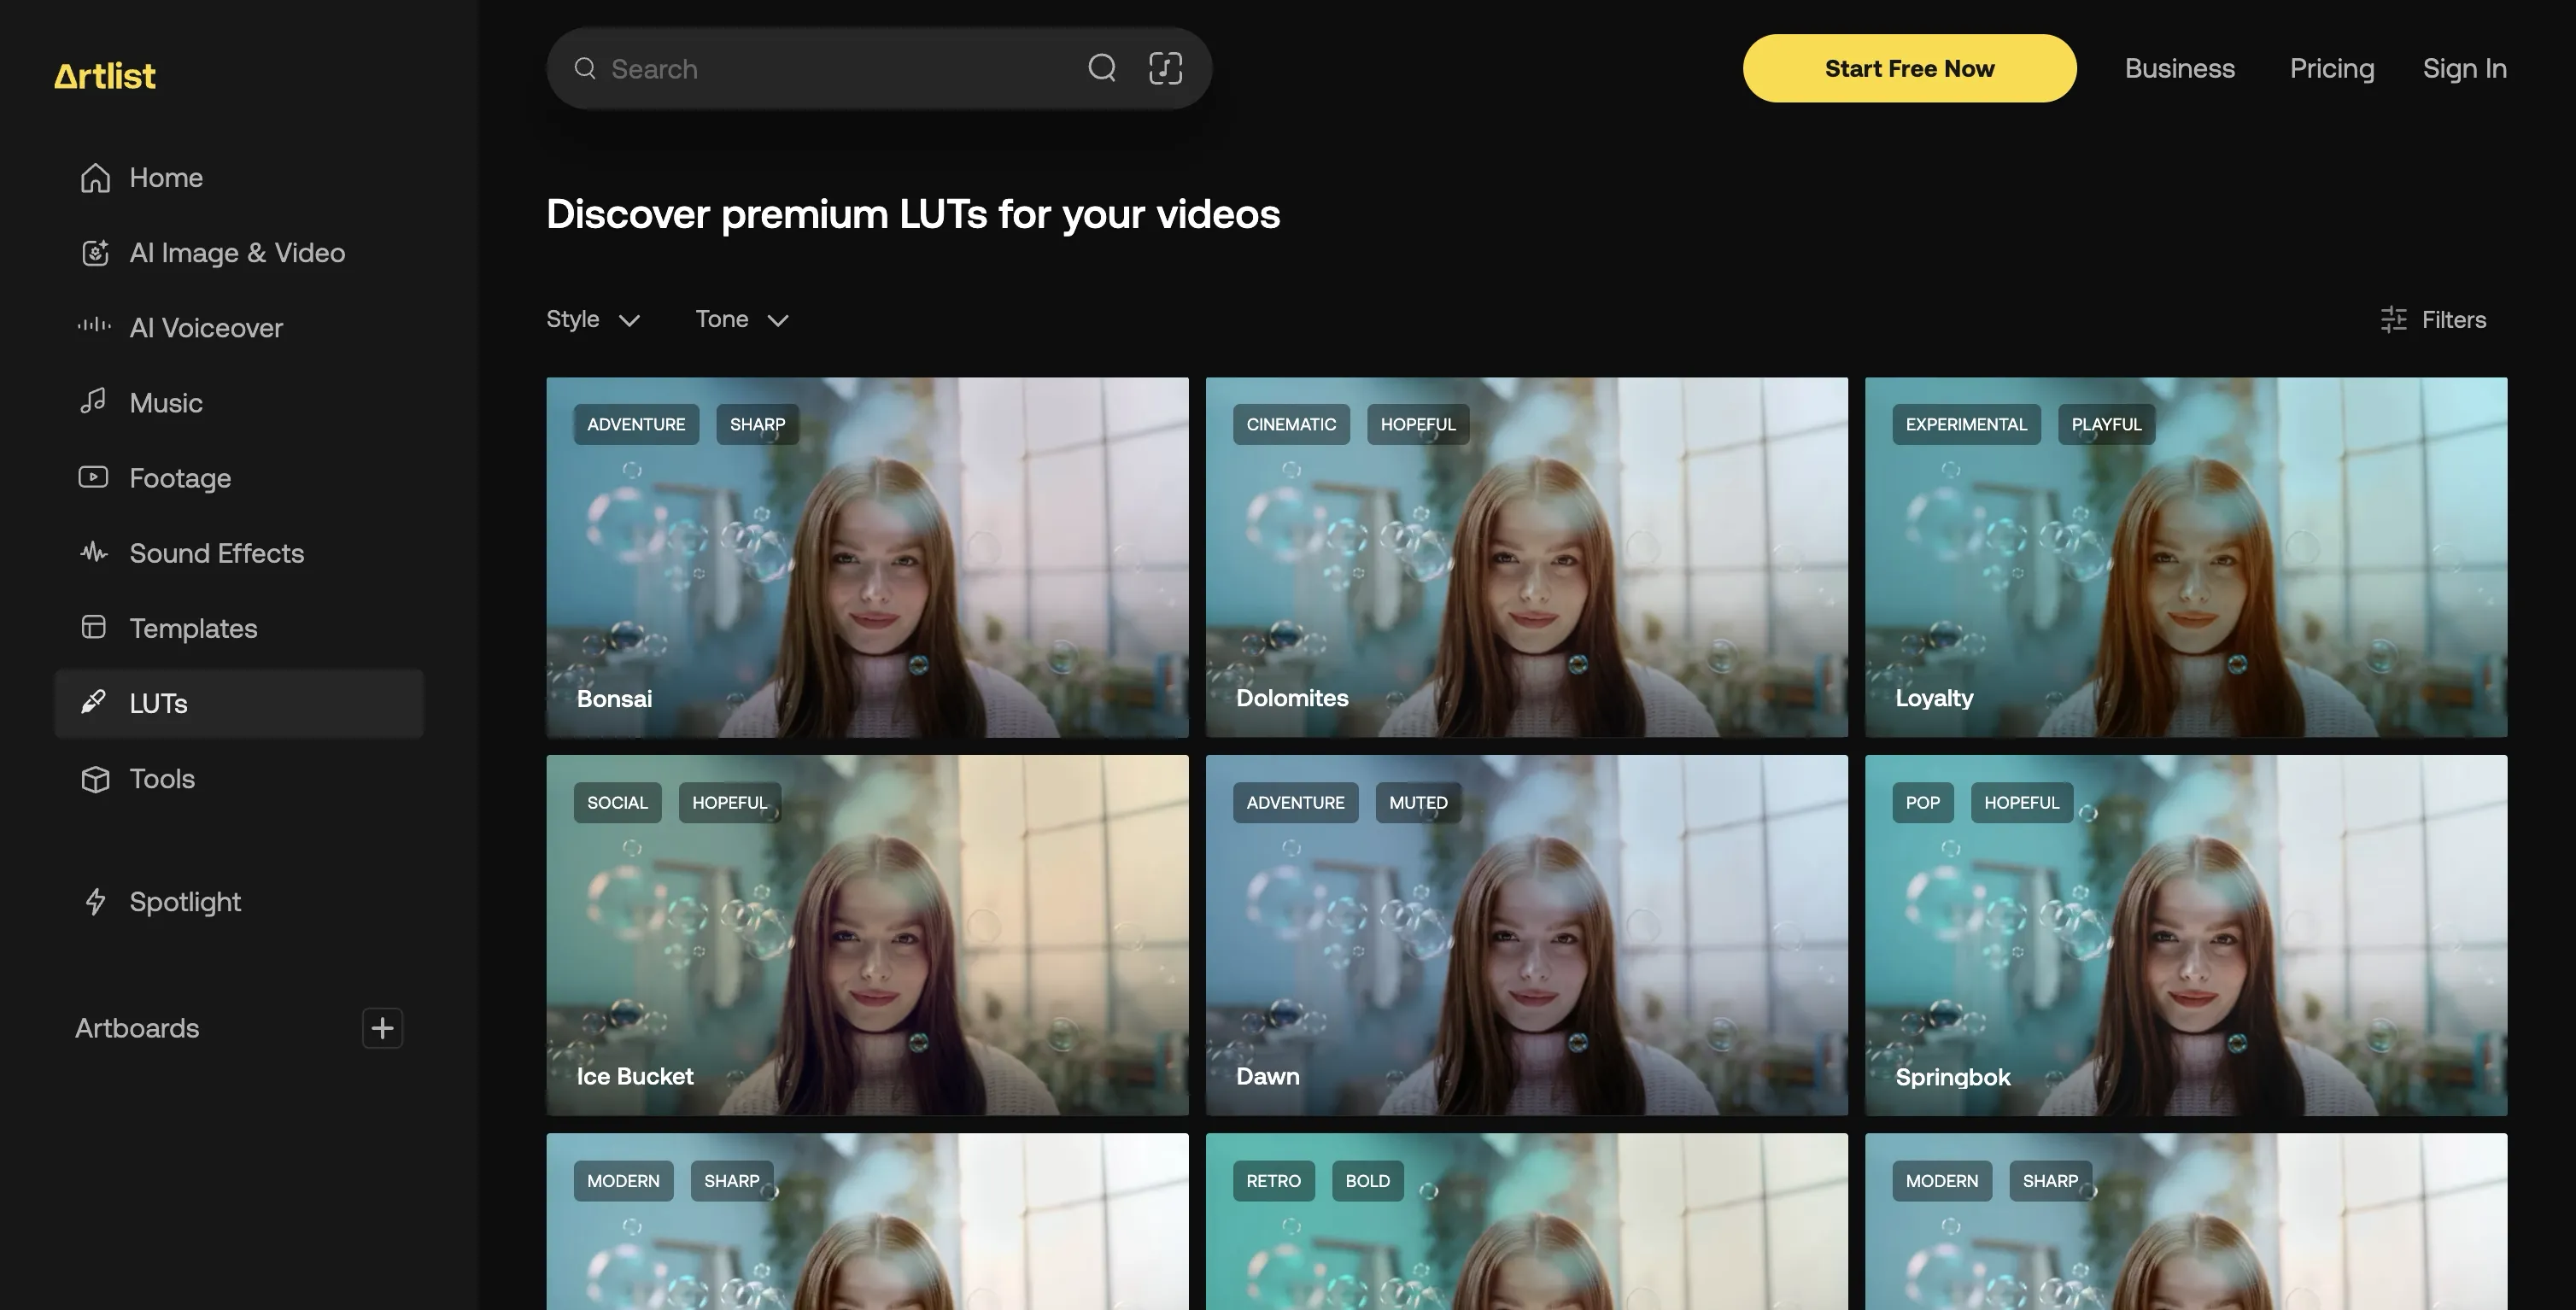Open the Music section

pyautogui.click(x=165, y=403)
